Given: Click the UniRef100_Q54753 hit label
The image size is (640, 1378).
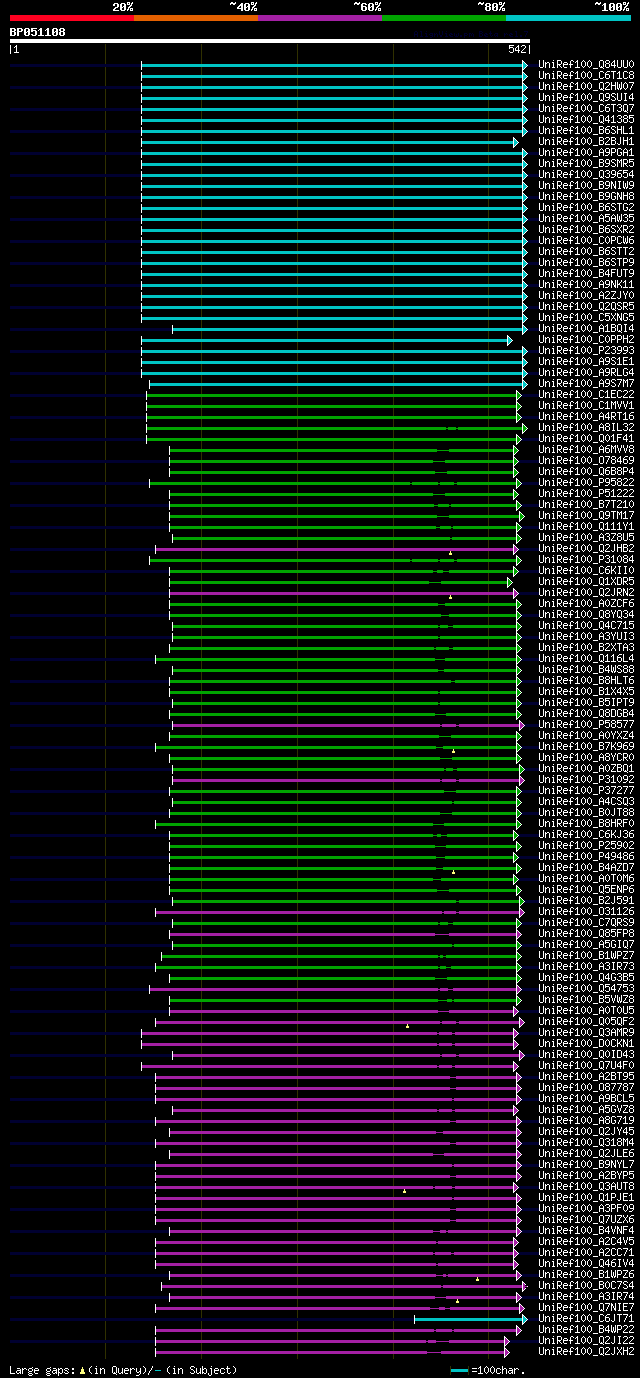Looking at the screenshot, I should coord(586,988).
